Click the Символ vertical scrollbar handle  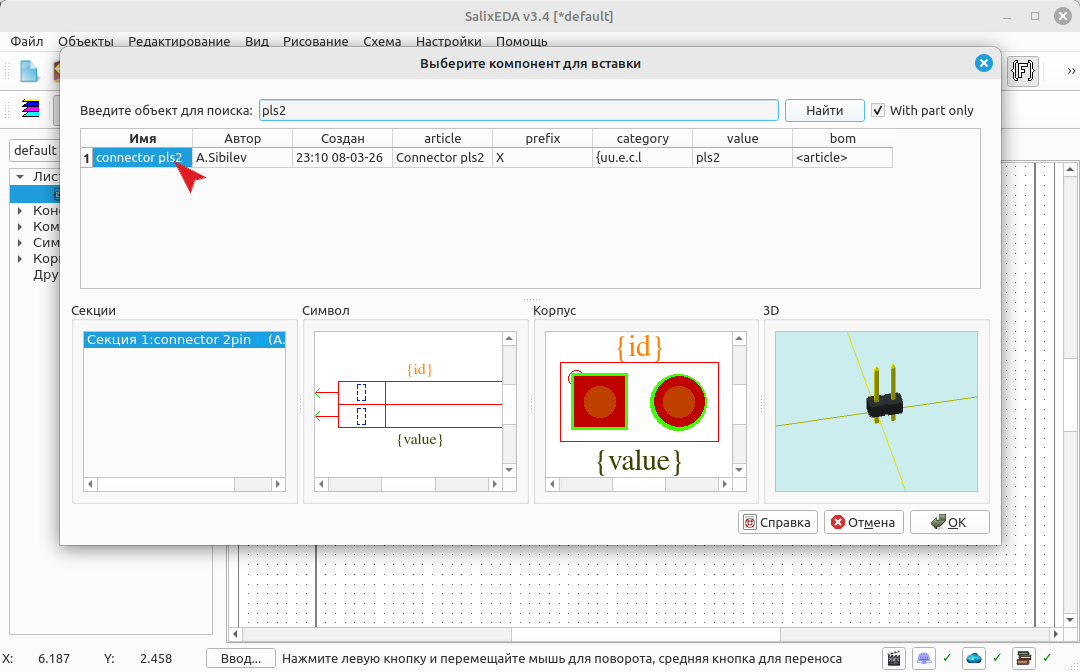coord(509,403)
